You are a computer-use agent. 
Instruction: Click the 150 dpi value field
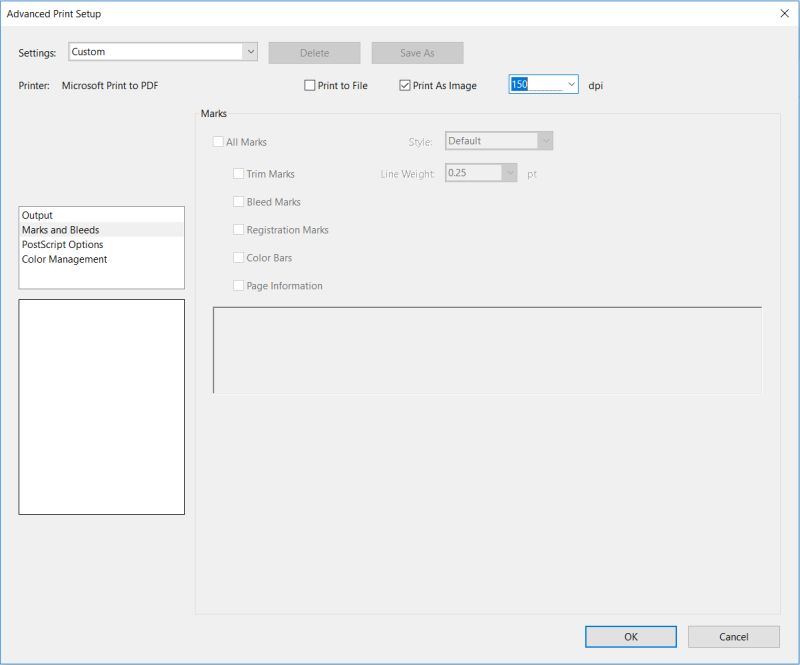(537, 84)
